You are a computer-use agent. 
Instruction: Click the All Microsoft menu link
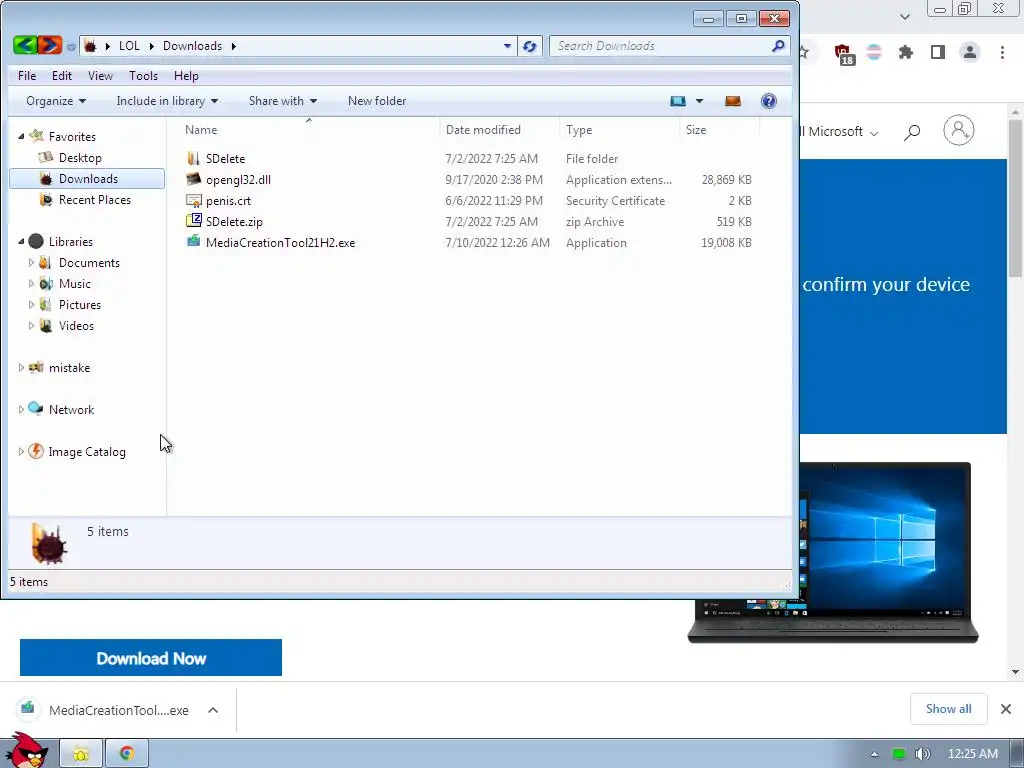pos(839,132)
